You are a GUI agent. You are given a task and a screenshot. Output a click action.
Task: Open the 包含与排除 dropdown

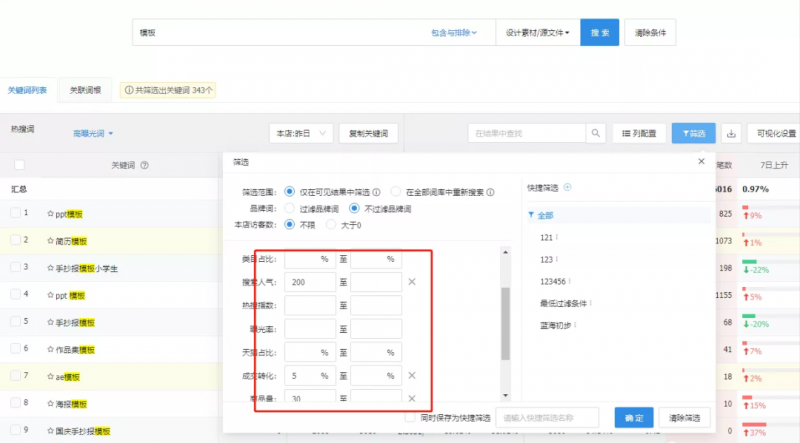(x=454, y=33)
